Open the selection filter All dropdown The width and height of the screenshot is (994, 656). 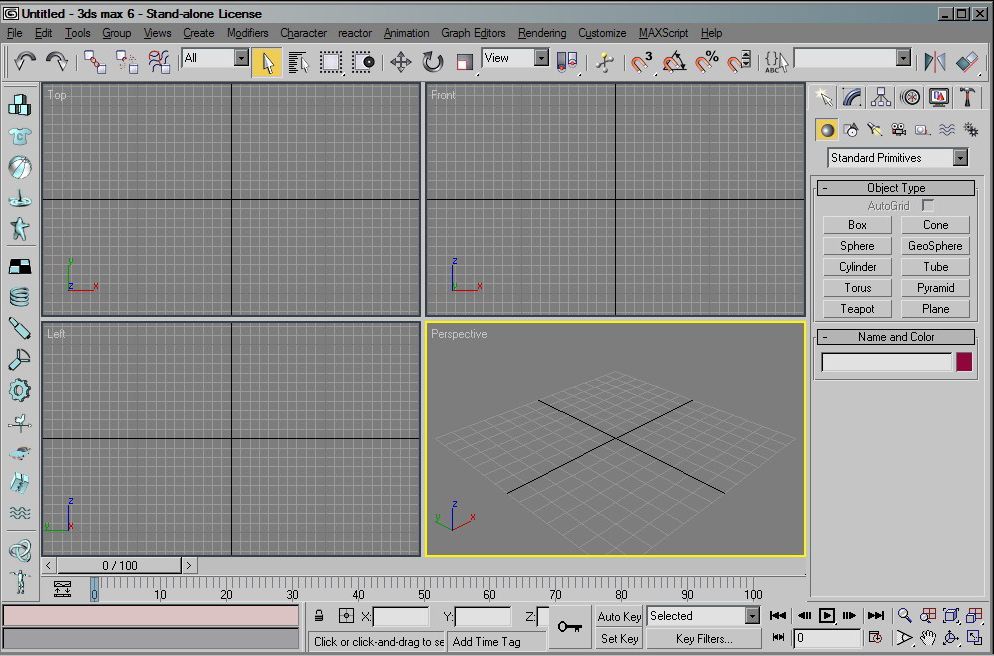click(x=242, y=58)
